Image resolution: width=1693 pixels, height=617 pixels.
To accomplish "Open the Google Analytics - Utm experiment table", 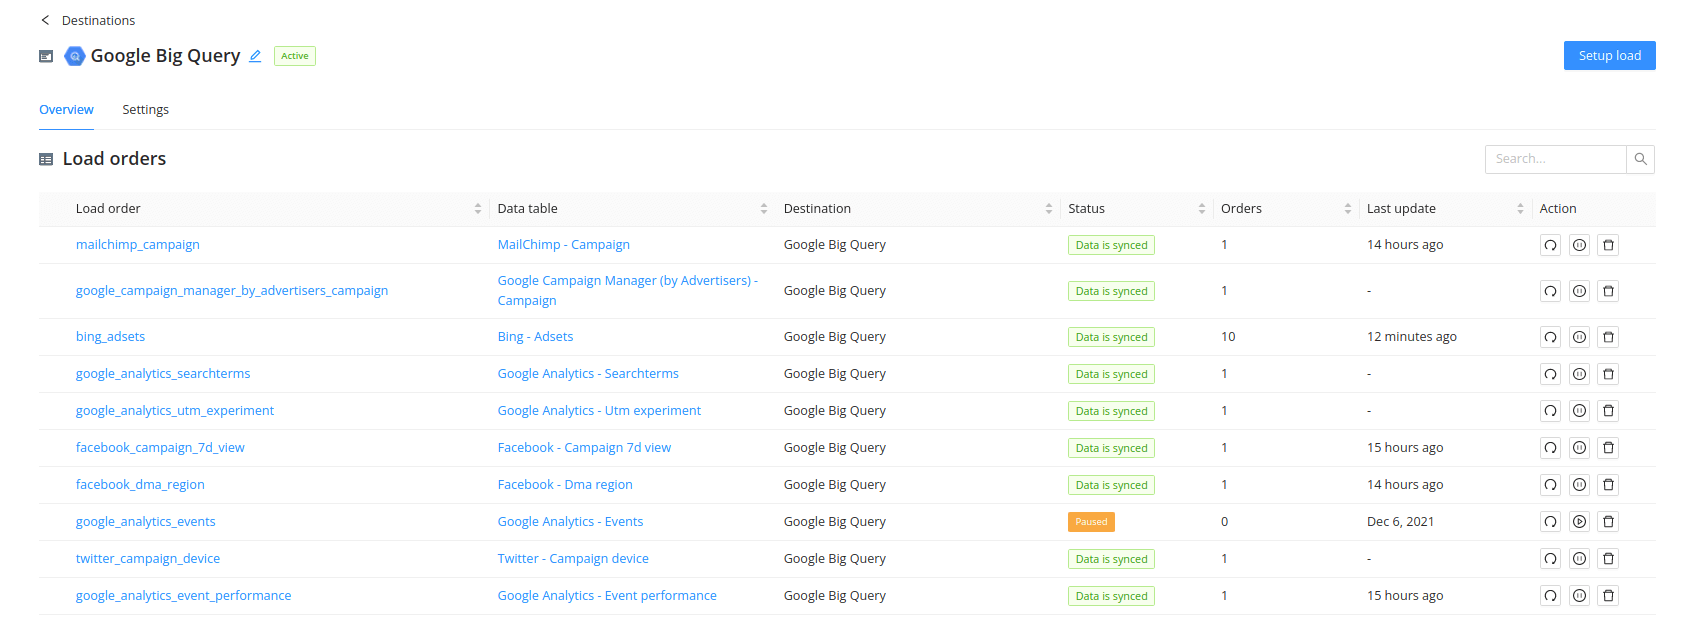I will [599, 411].
